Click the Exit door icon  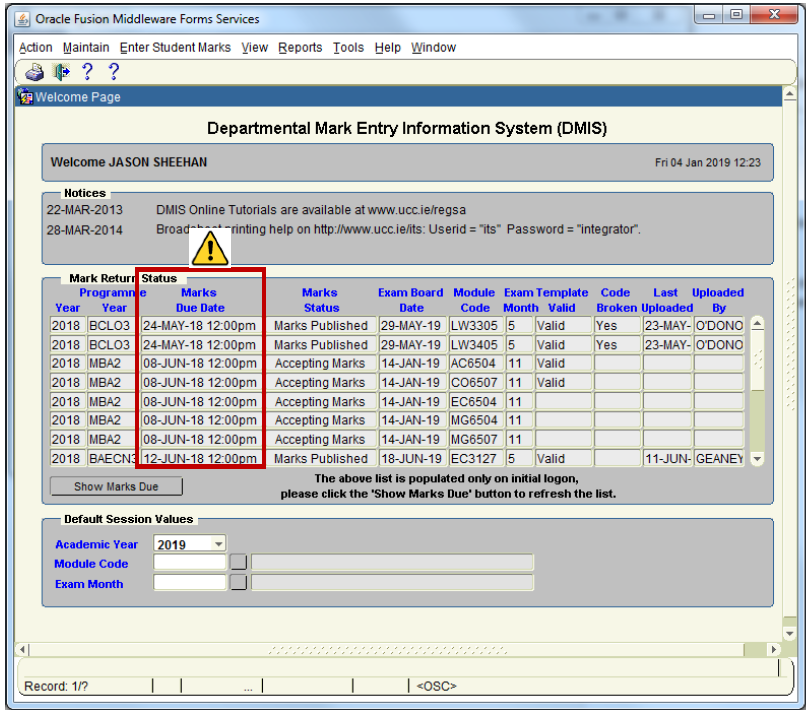point(62,72)
